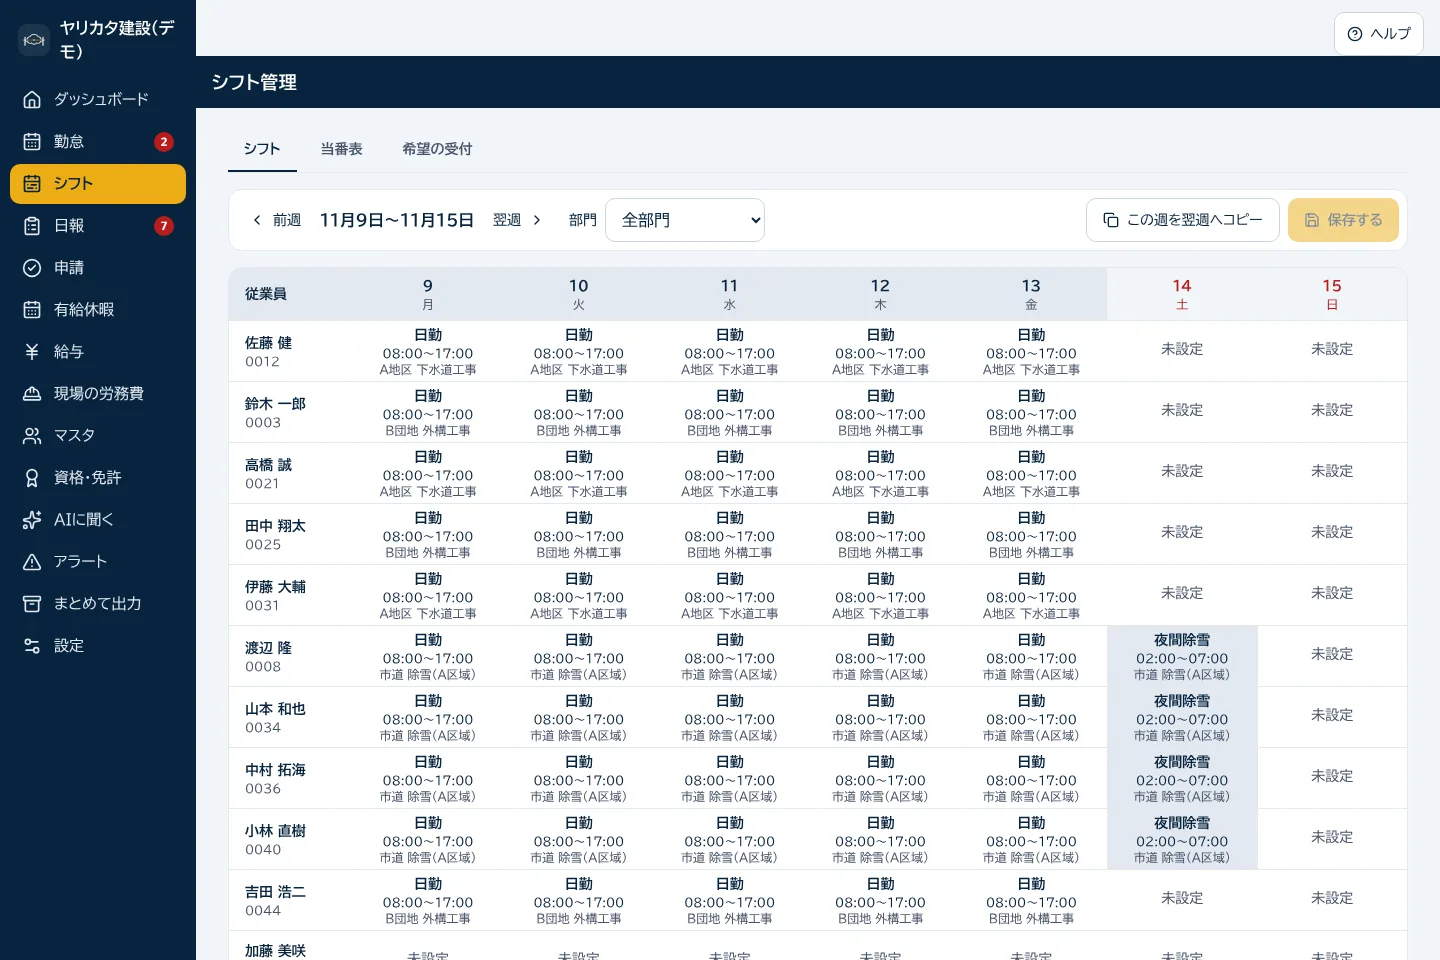Open the ヘルプ help button
The height and width of the screenshot is (960, 1440).
pyautogui.click(x=1379, y=34)
